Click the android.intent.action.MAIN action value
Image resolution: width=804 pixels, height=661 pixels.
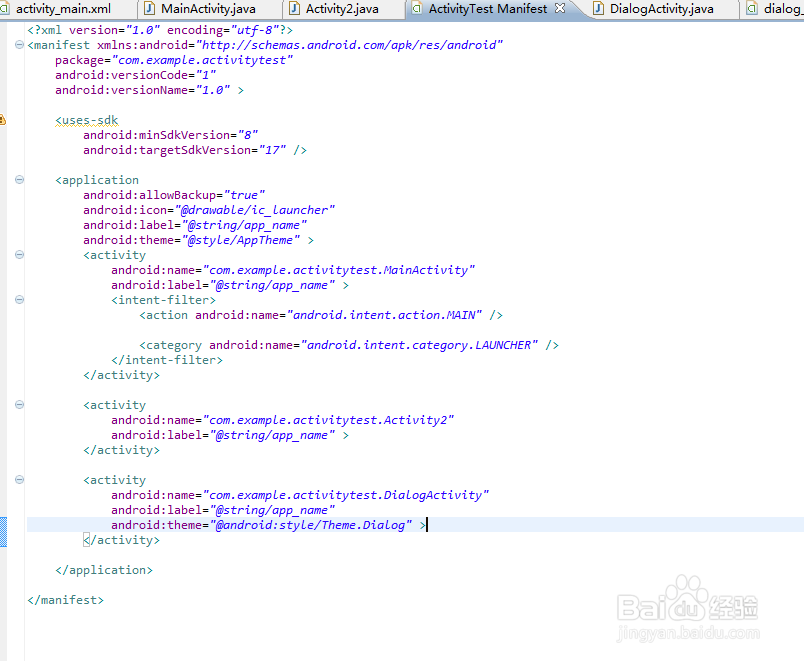(384, 315)
